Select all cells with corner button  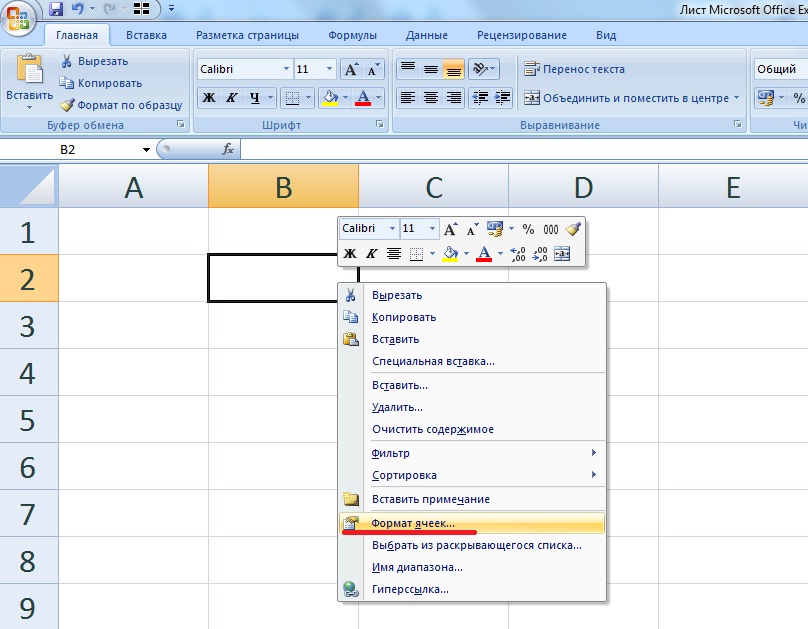(29, 186)
